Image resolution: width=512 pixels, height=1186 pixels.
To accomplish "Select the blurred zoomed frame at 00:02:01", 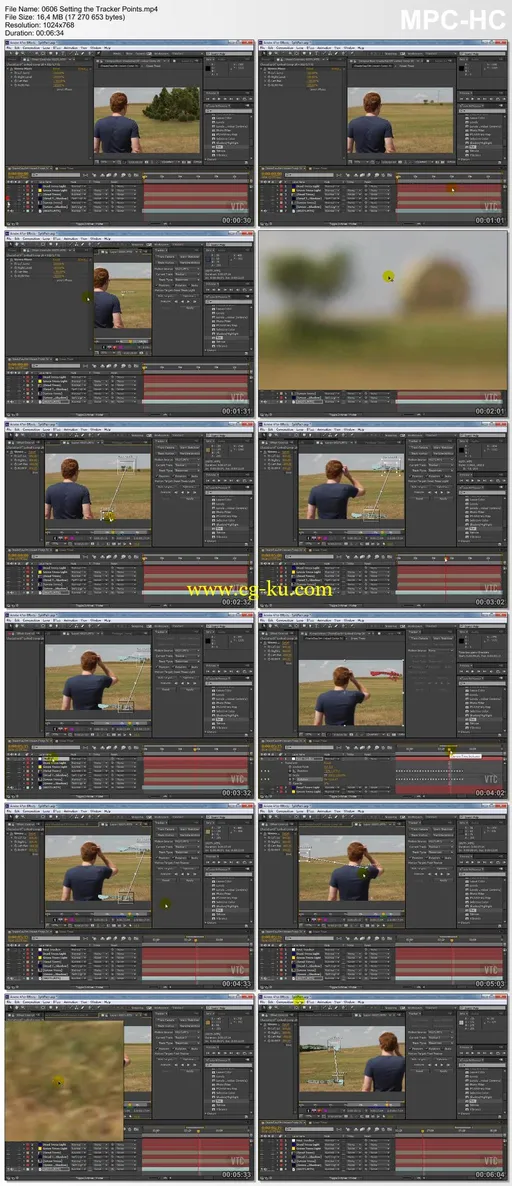I will tap(383, 324).
